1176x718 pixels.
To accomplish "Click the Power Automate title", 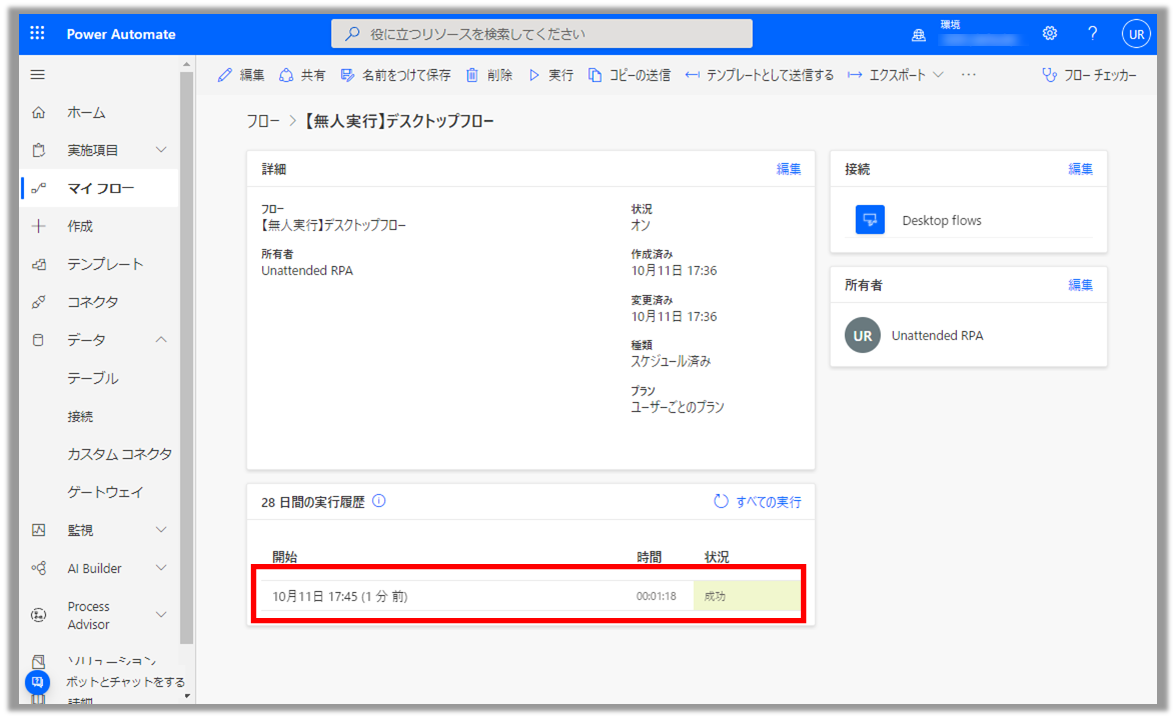I will (x=121, y=35).
